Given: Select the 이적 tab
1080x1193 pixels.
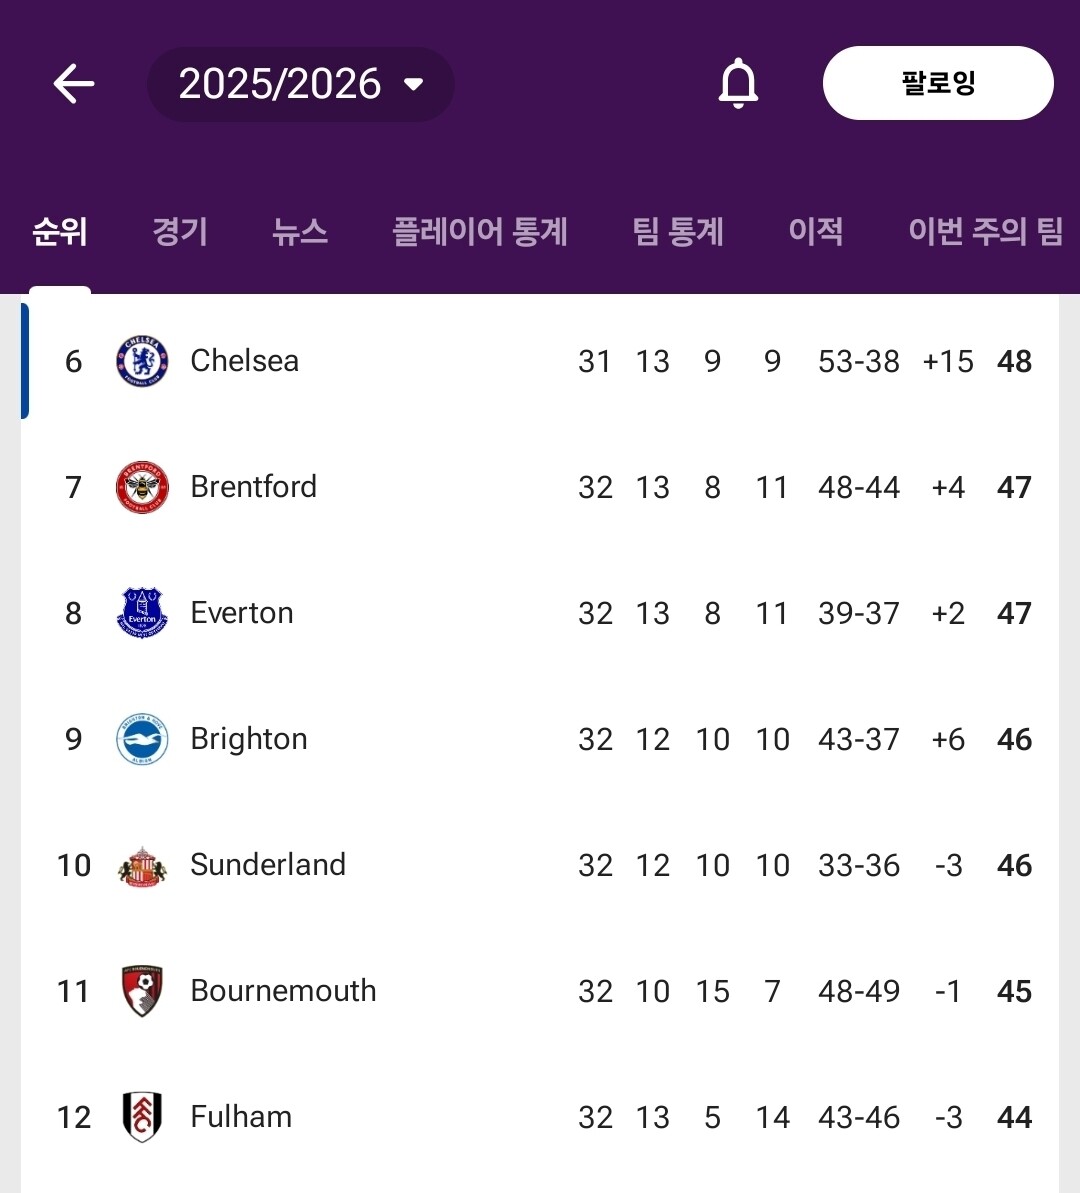Looking at the screenshot, I should pos(815,232).
